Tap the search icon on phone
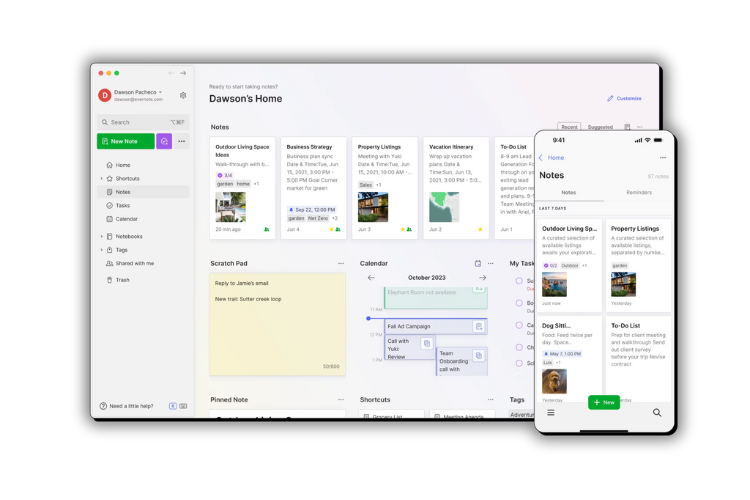The image size is (750, 500). pos(657,412)
